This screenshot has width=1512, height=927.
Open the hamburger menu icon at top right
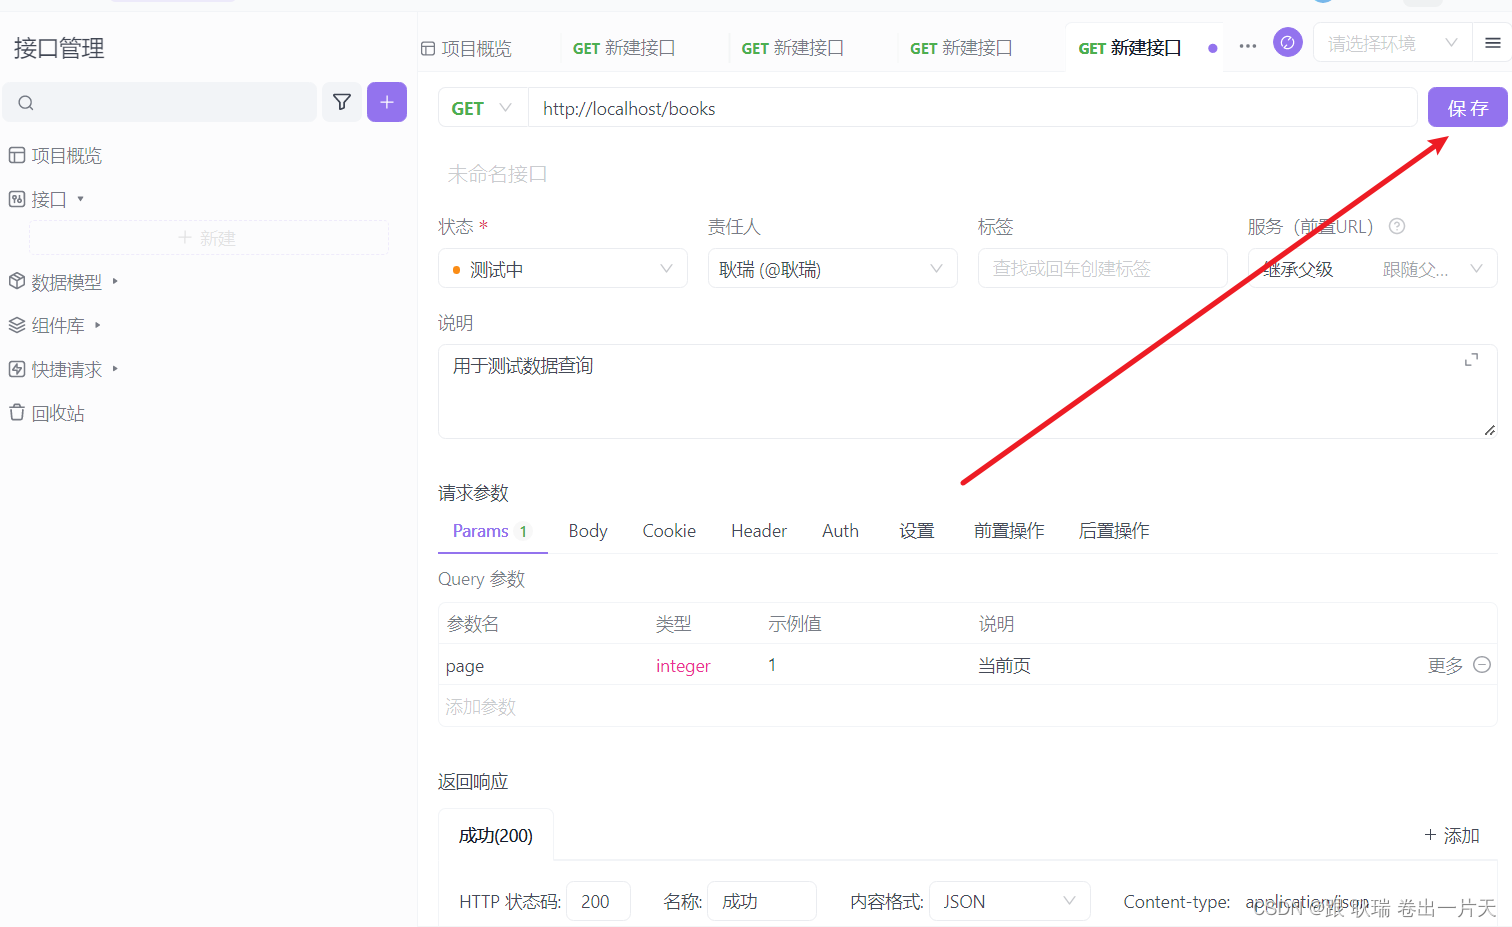pyautogui.click(x=1493, y=43)
